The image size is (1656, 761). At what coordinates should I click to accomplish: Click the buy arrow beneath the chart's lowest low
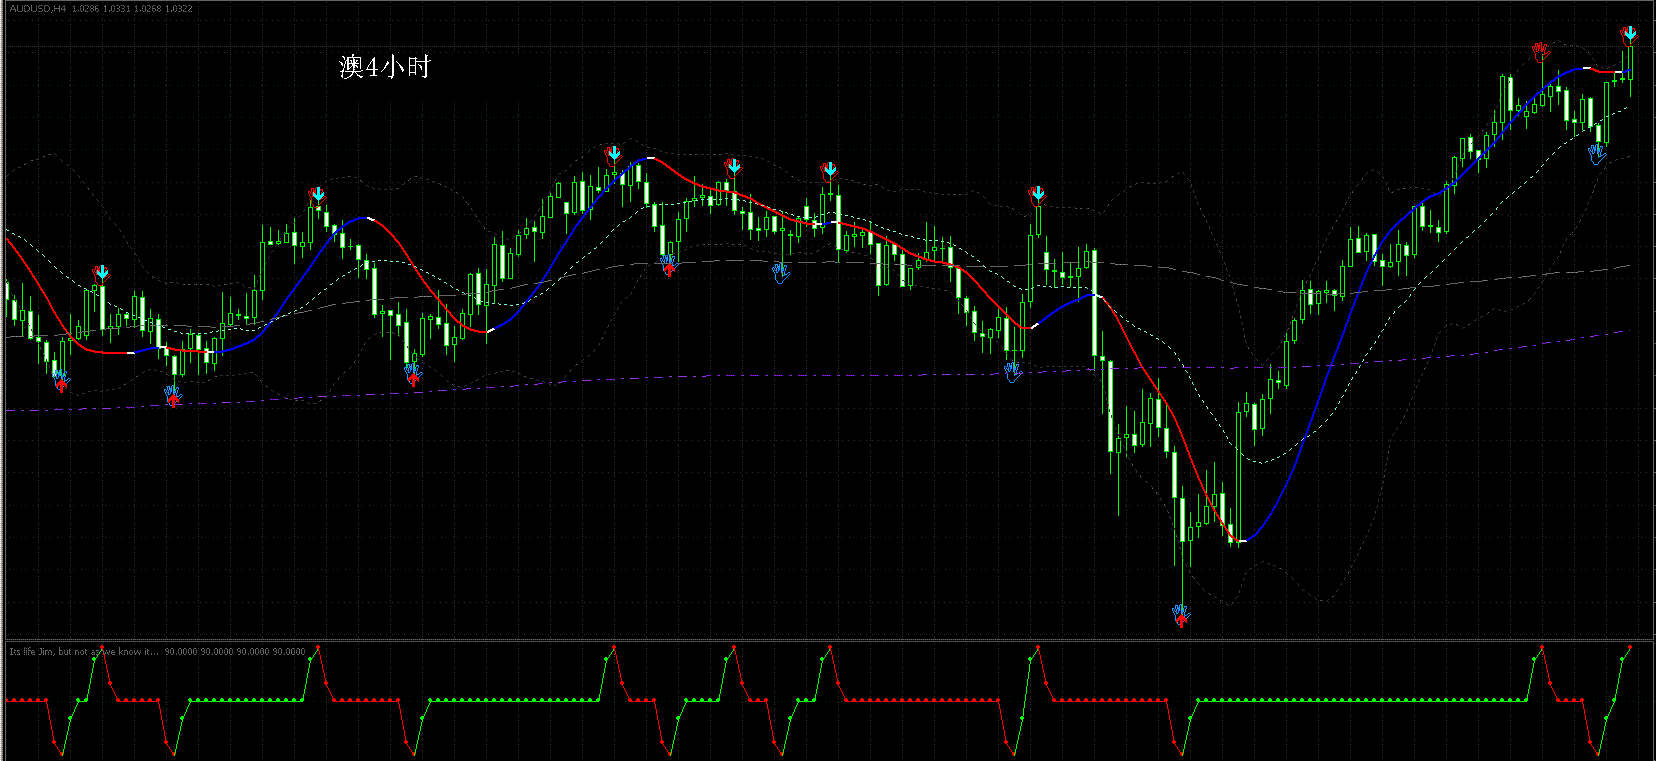[1181, 619]
